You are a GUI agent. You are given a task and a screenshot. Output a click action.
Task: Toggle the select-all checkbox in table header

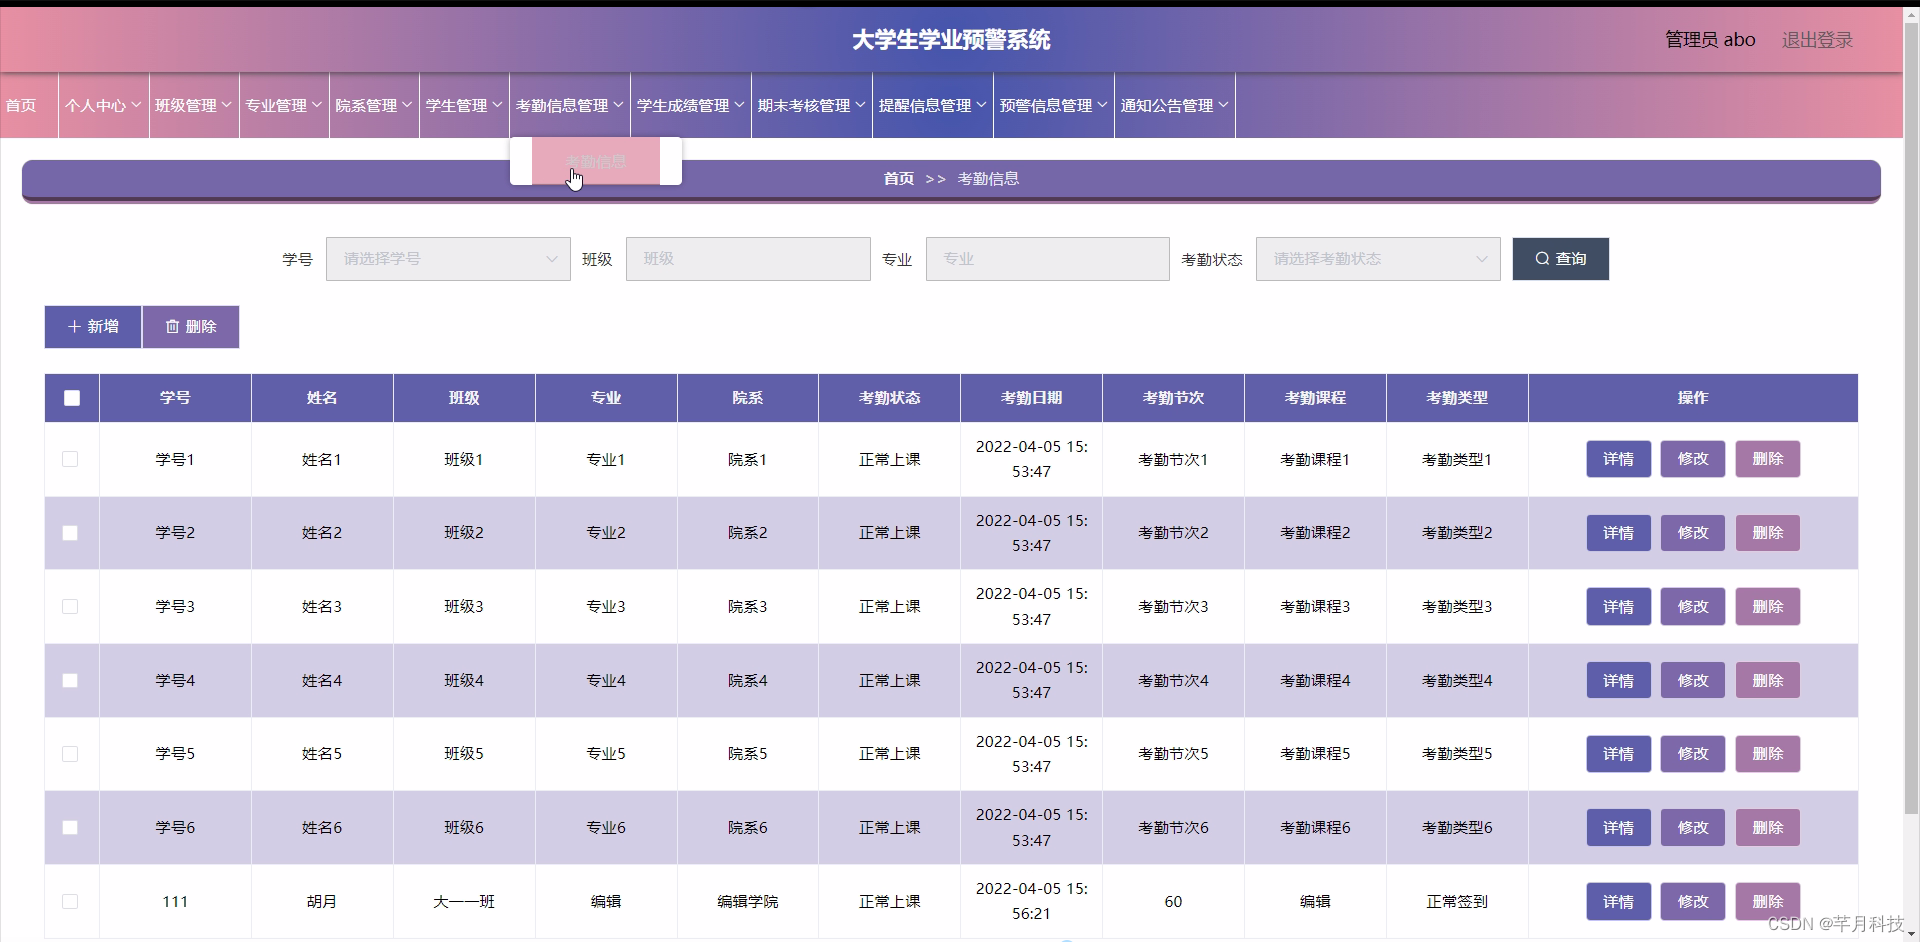(x=71, y=398)
